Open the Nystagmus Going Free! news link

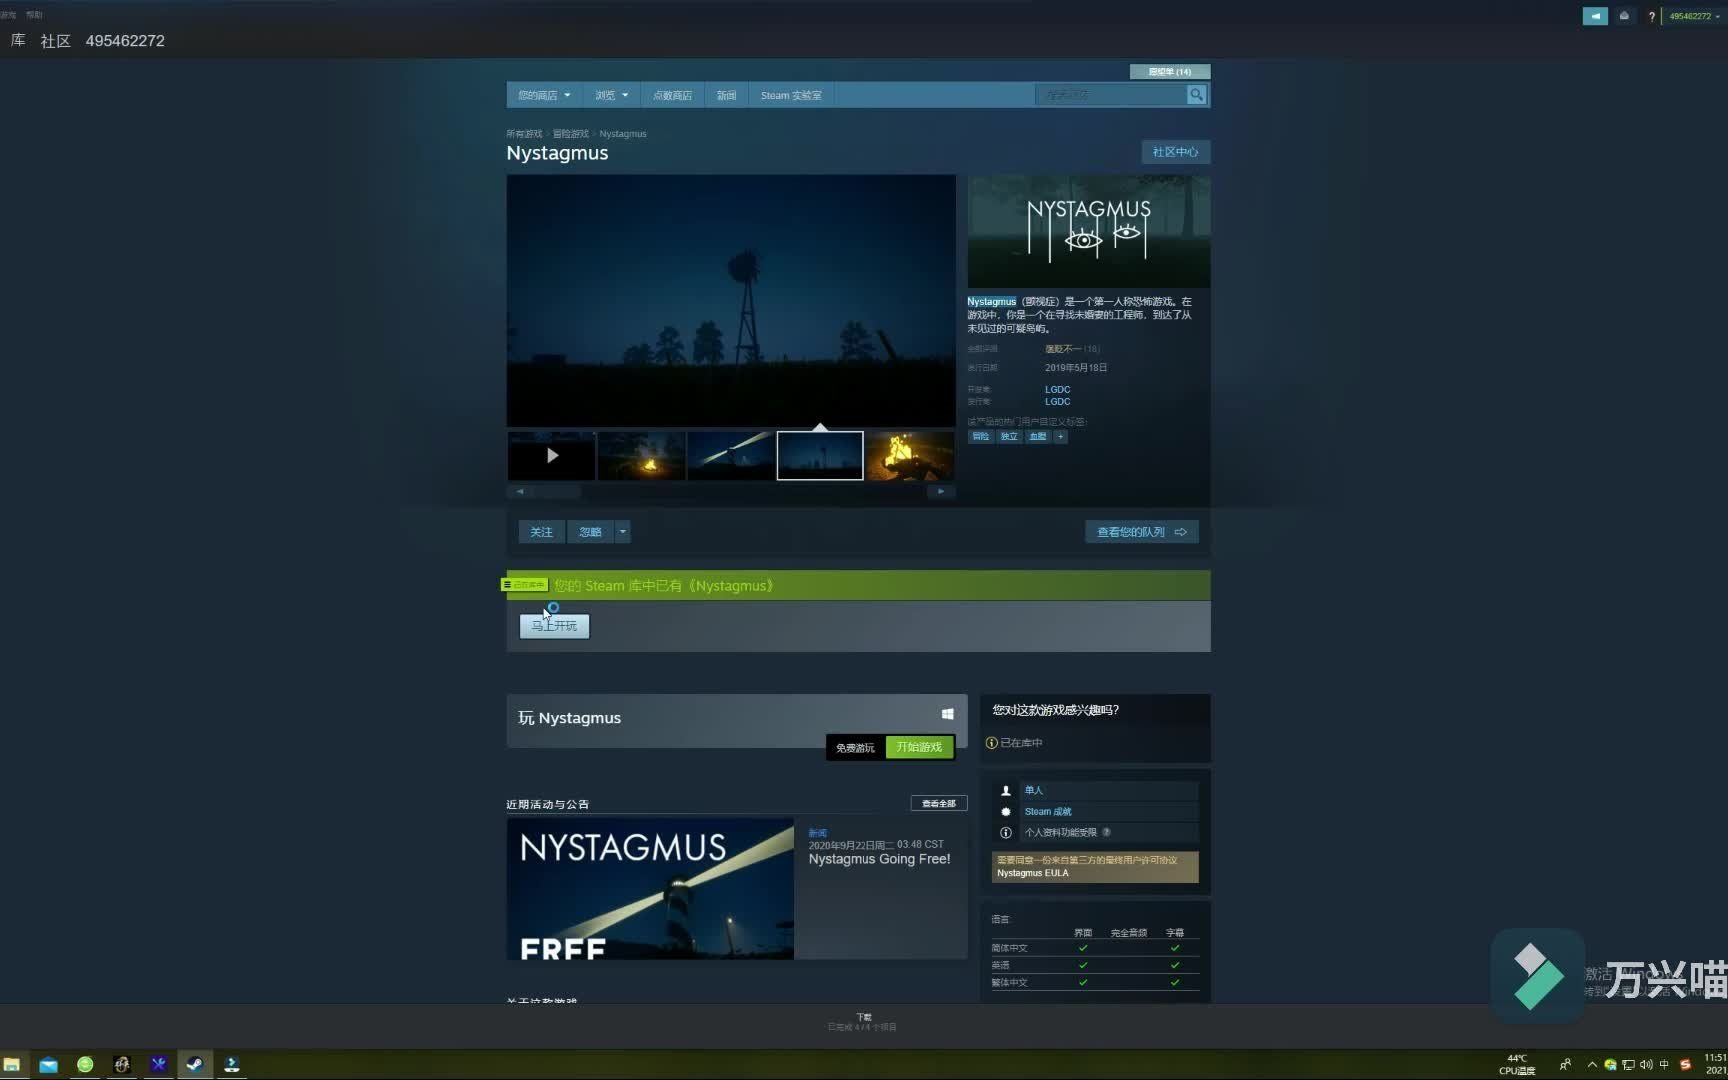tap(880, 859)
